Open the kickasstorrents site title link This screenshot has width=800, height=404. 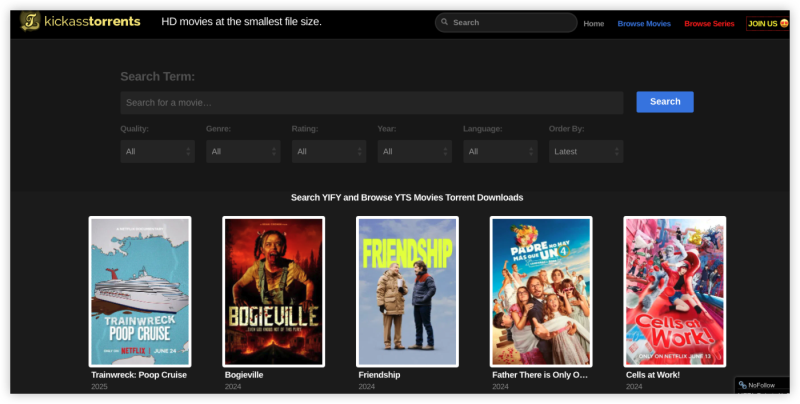(x=92, y=21)
